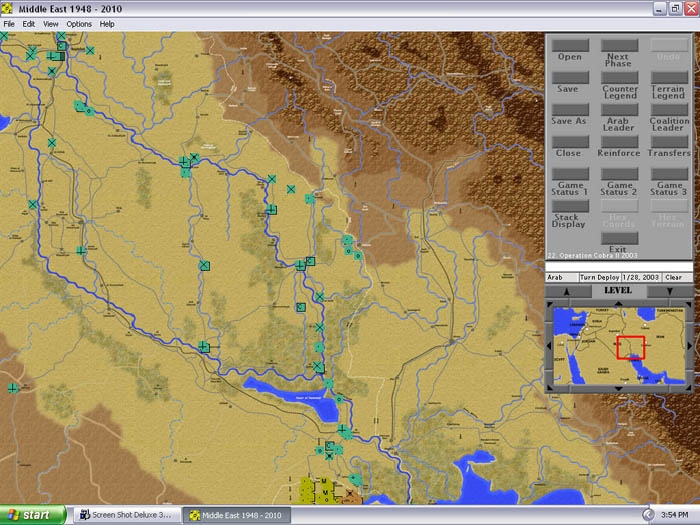Image resolution: width=700 pixels, height=525 pixels.
Task: View Game Status 1
Action: (x=570, y=174)
